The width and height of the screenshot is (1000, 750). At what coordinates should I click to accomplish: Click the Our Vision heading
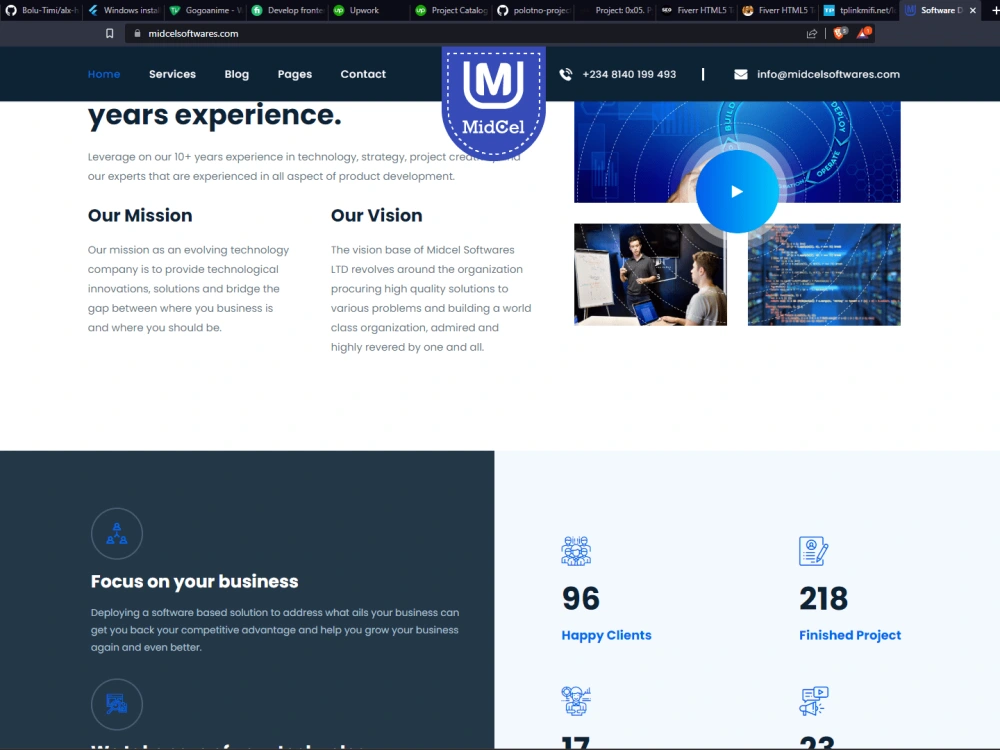click(x=376, y=216)
